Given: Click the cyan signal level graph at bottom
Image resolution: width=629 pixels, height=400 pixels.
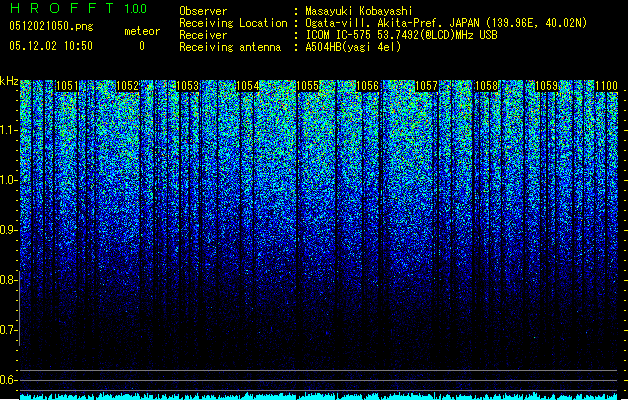Looking at the screenshot, I should [319, 396].
